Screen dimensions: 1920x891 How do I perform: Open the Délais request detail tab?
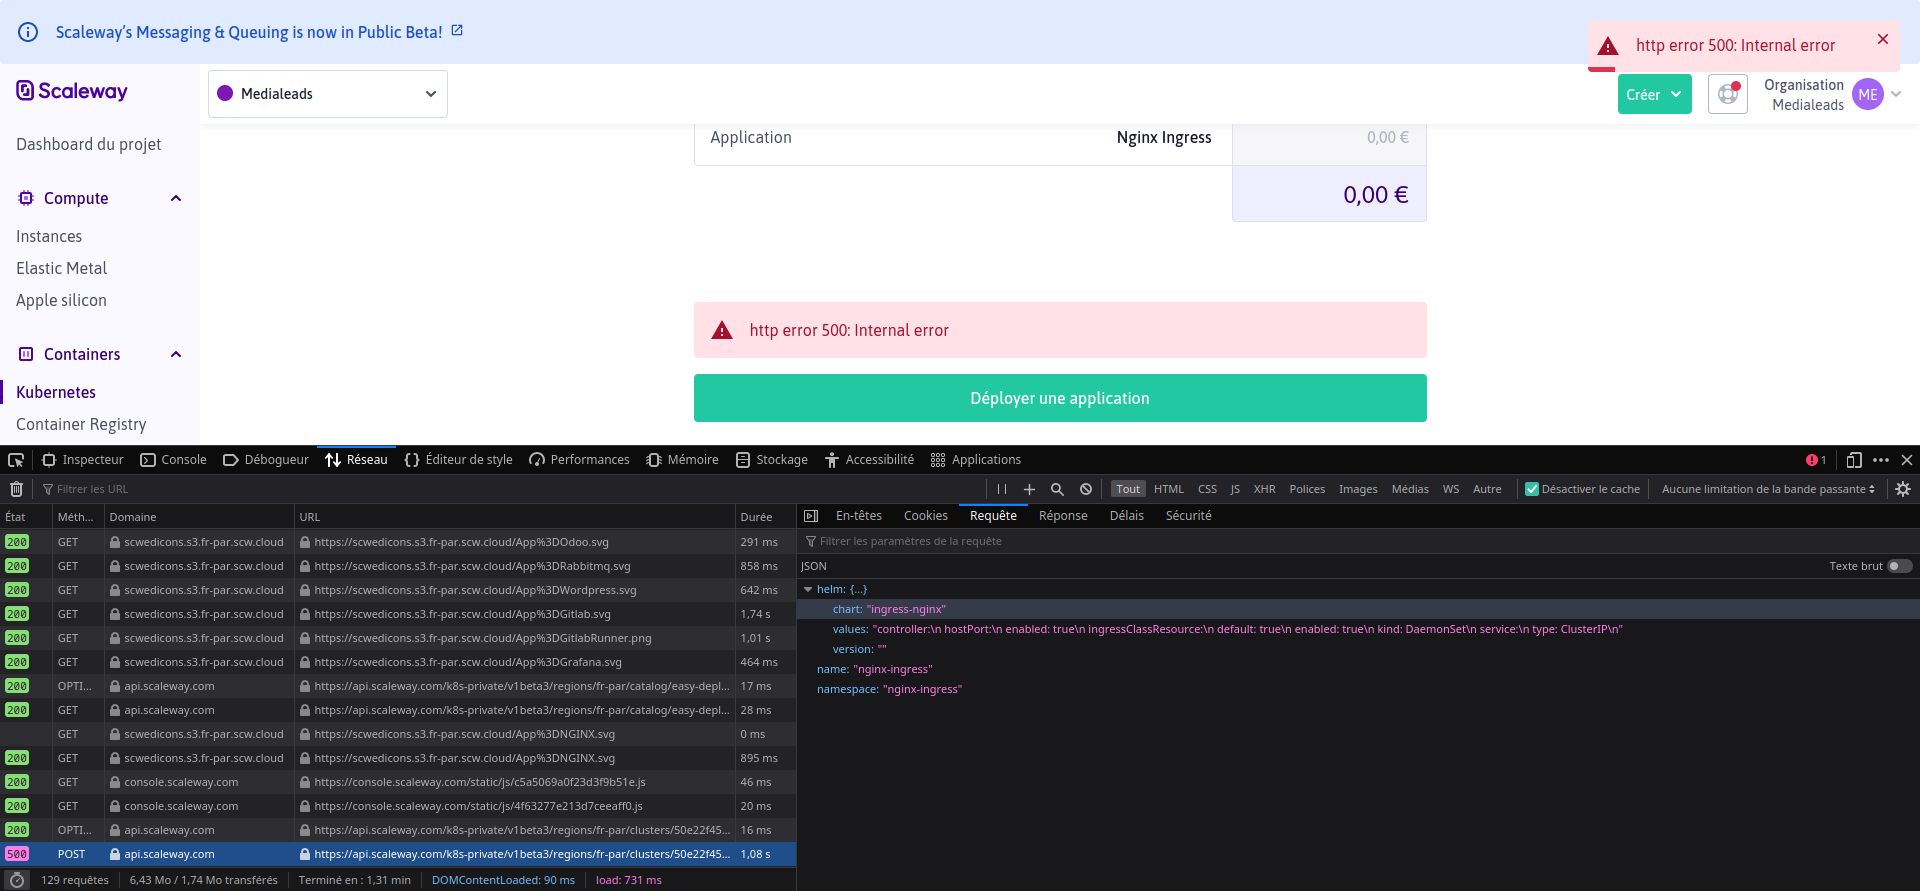coord(1127,516)
